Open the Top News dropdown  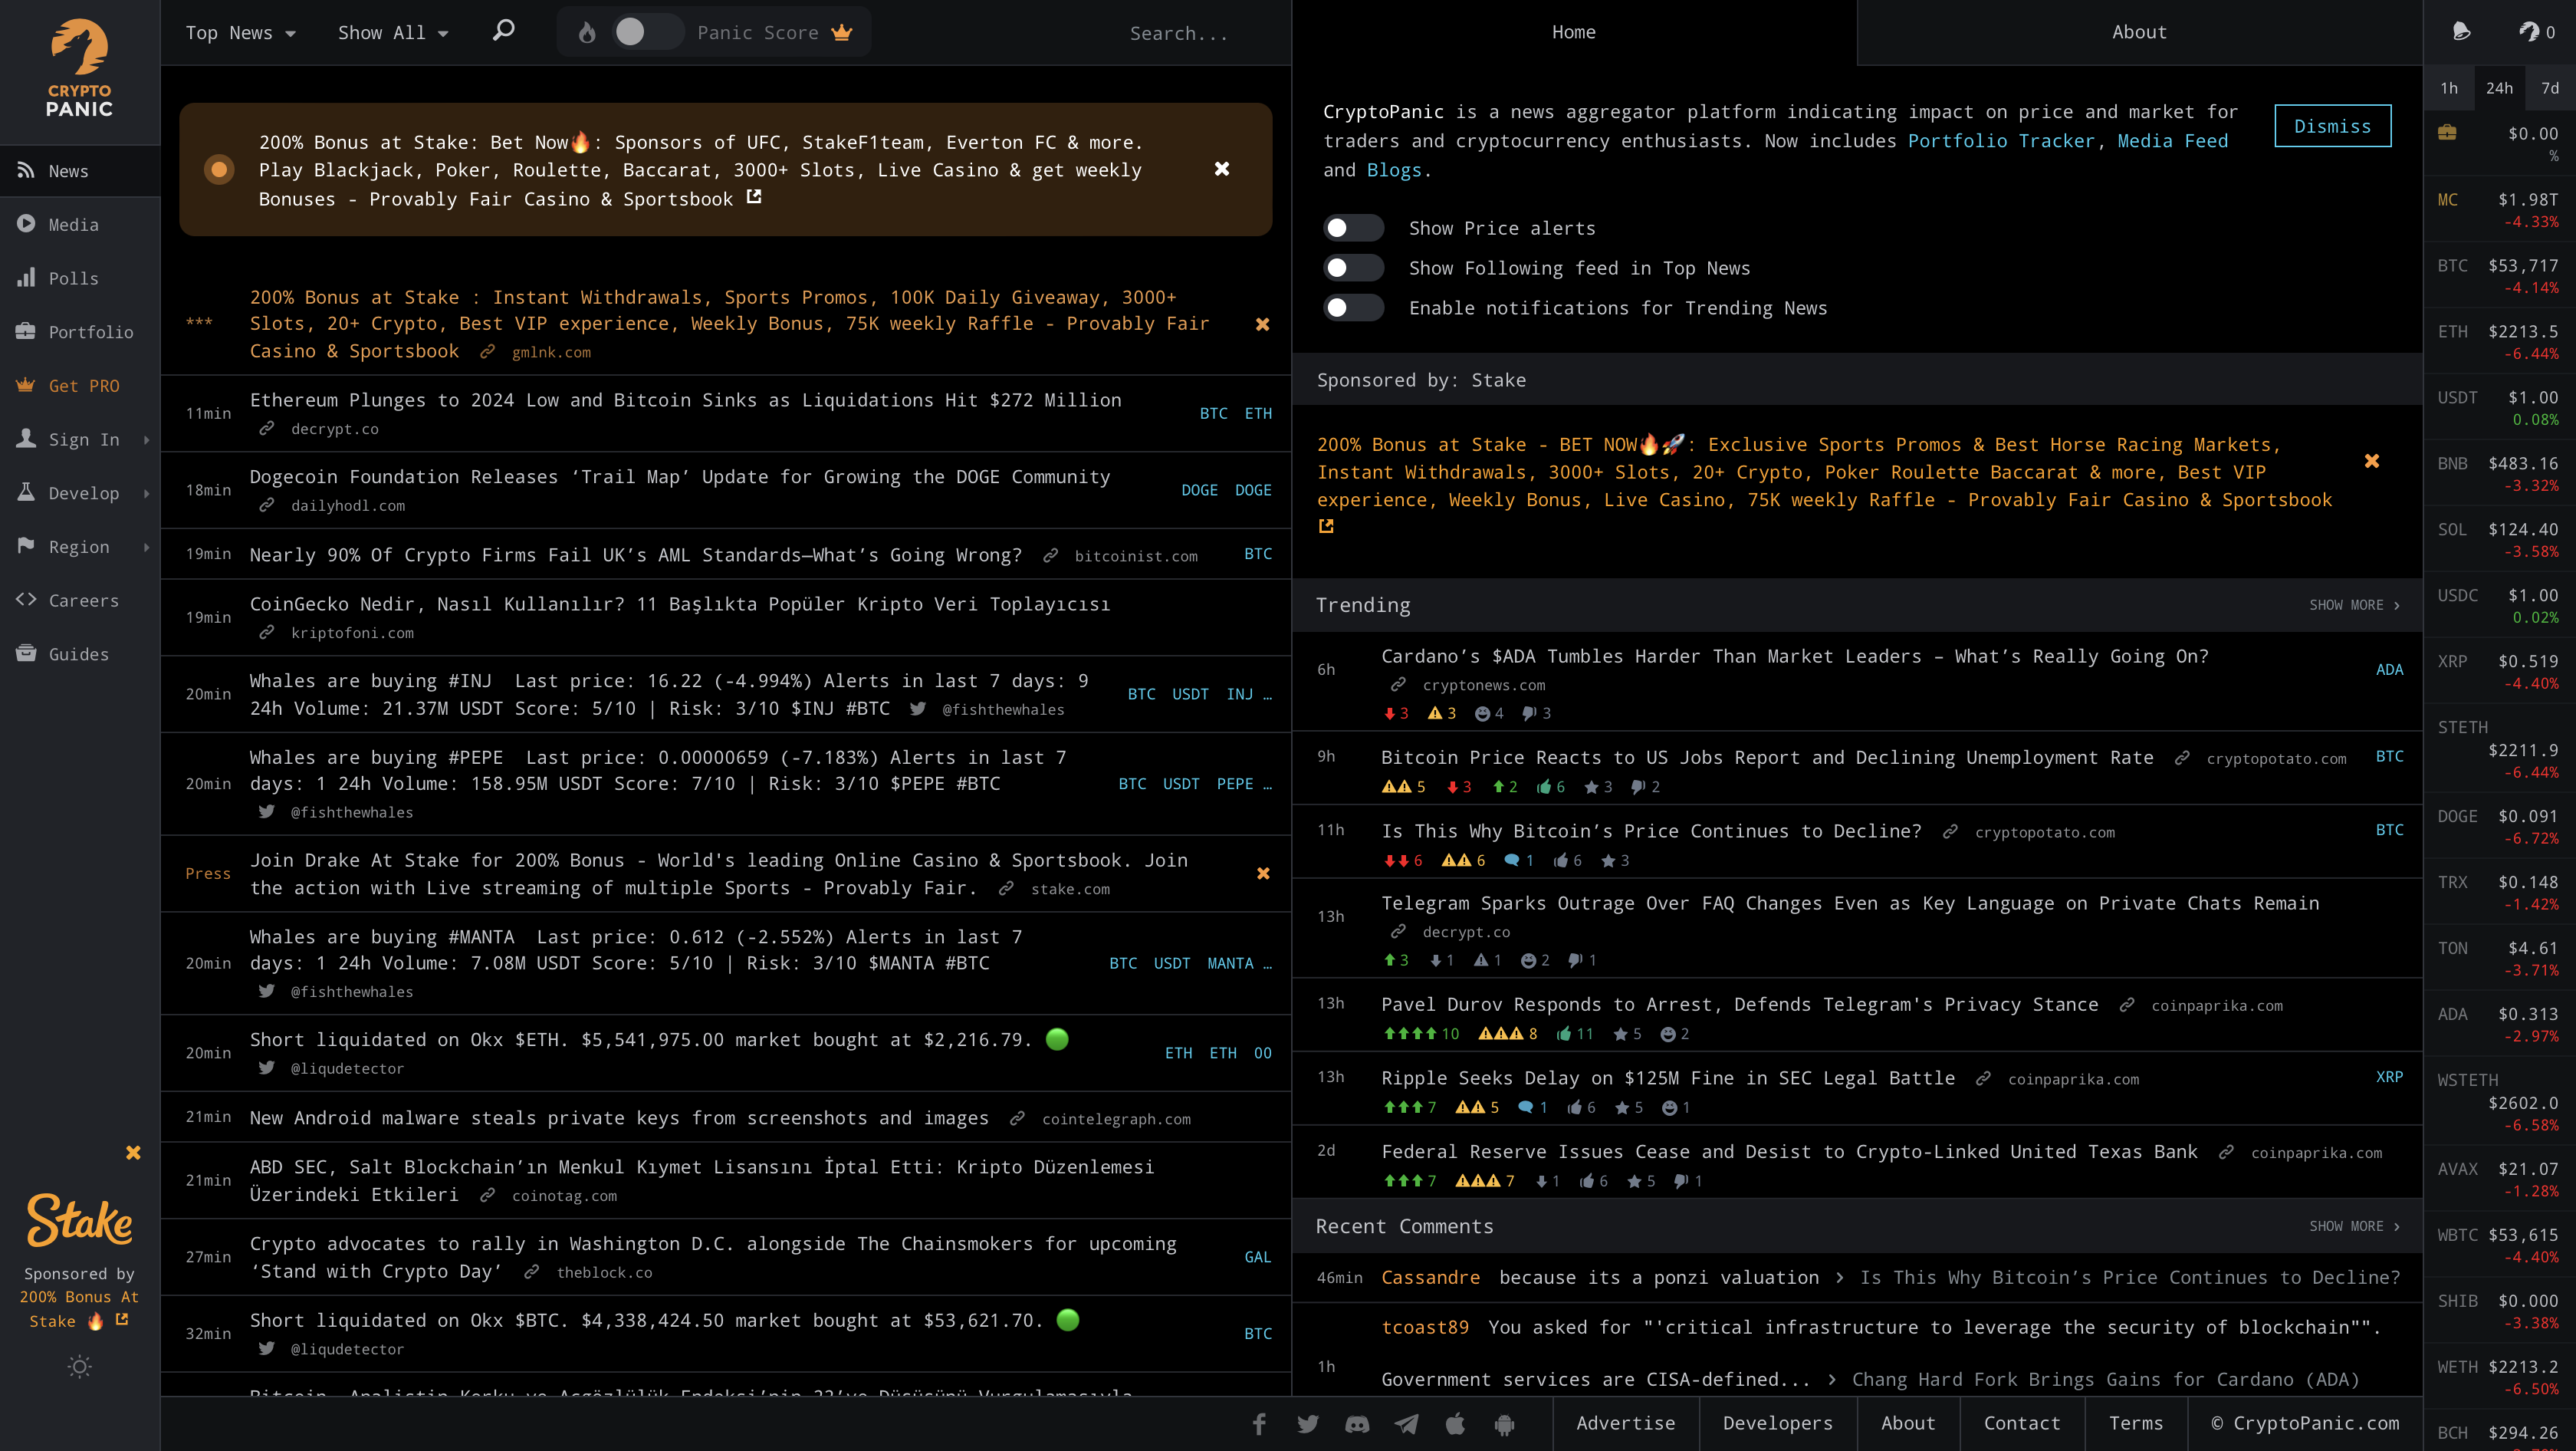[240, 33]
